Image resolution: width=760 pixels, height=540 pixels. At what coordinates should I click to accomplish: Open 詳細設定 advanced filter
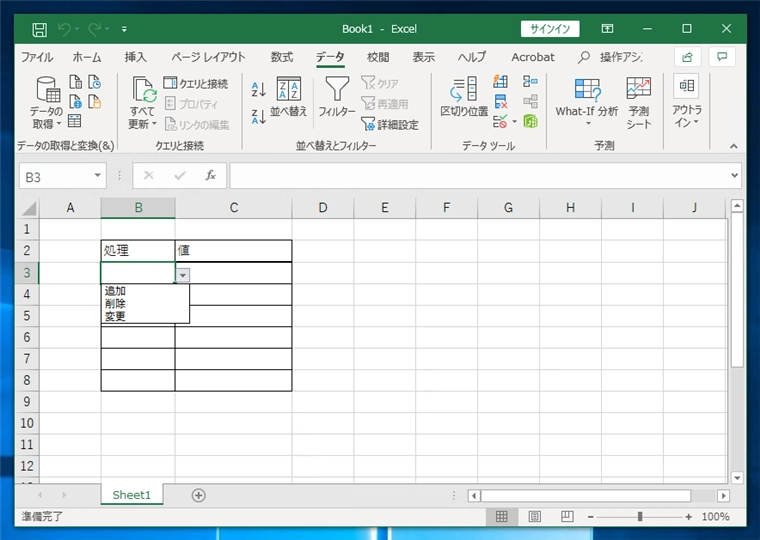click(x=390, y=125)
